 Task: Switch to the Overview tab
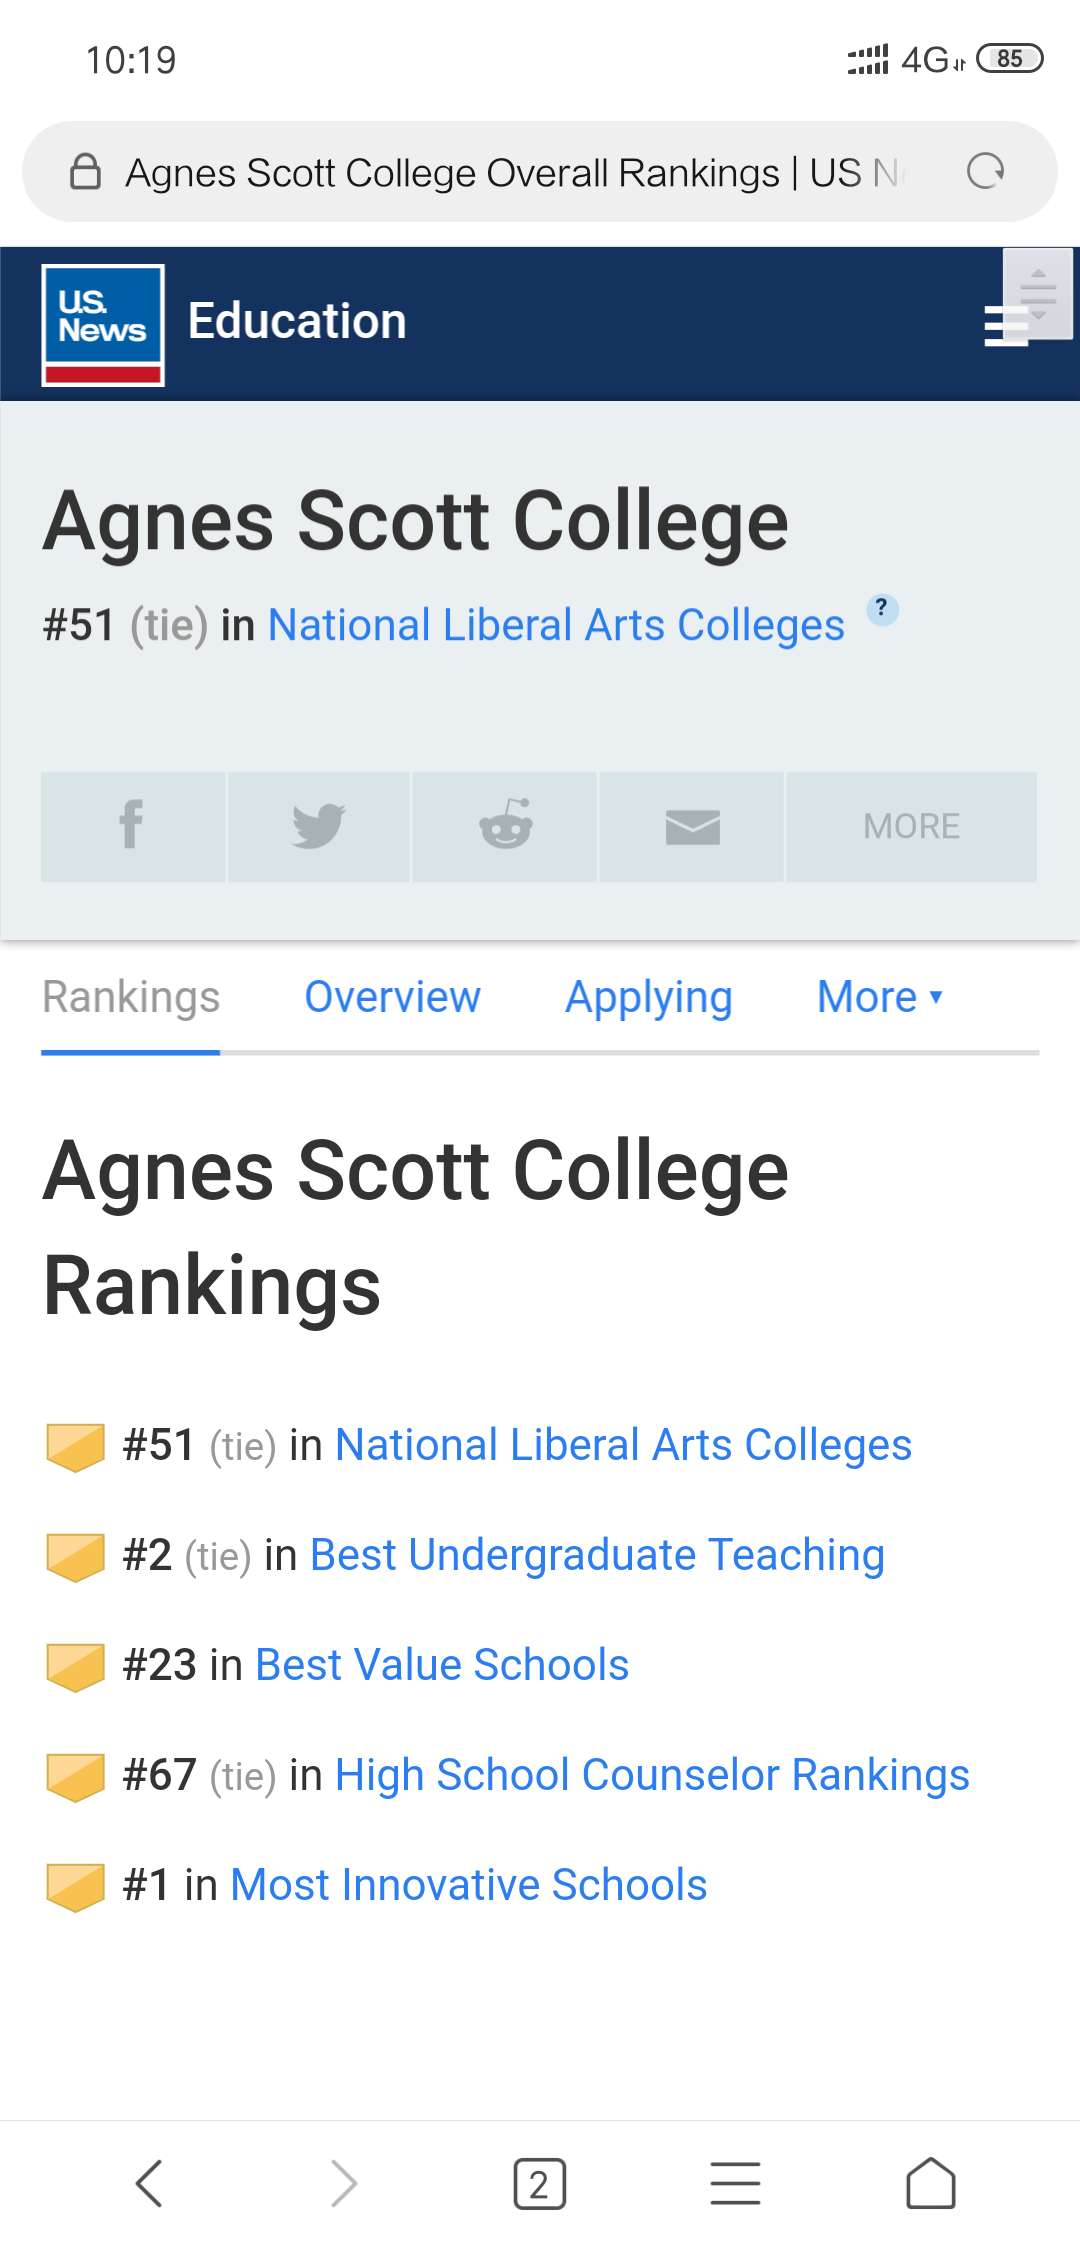[392, 997]
